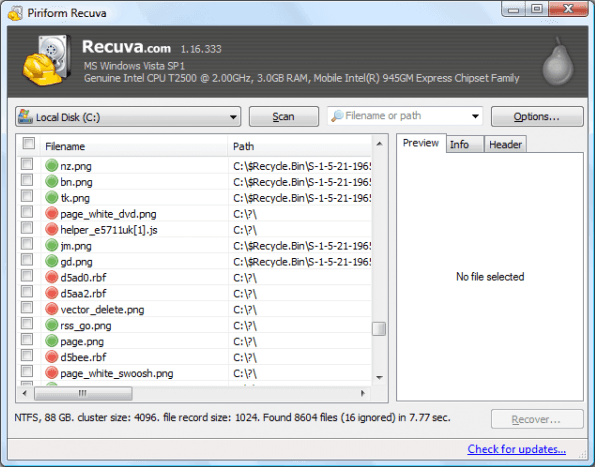
Task: Click the green status dot for rss_go.png
Action: point(52,325)
